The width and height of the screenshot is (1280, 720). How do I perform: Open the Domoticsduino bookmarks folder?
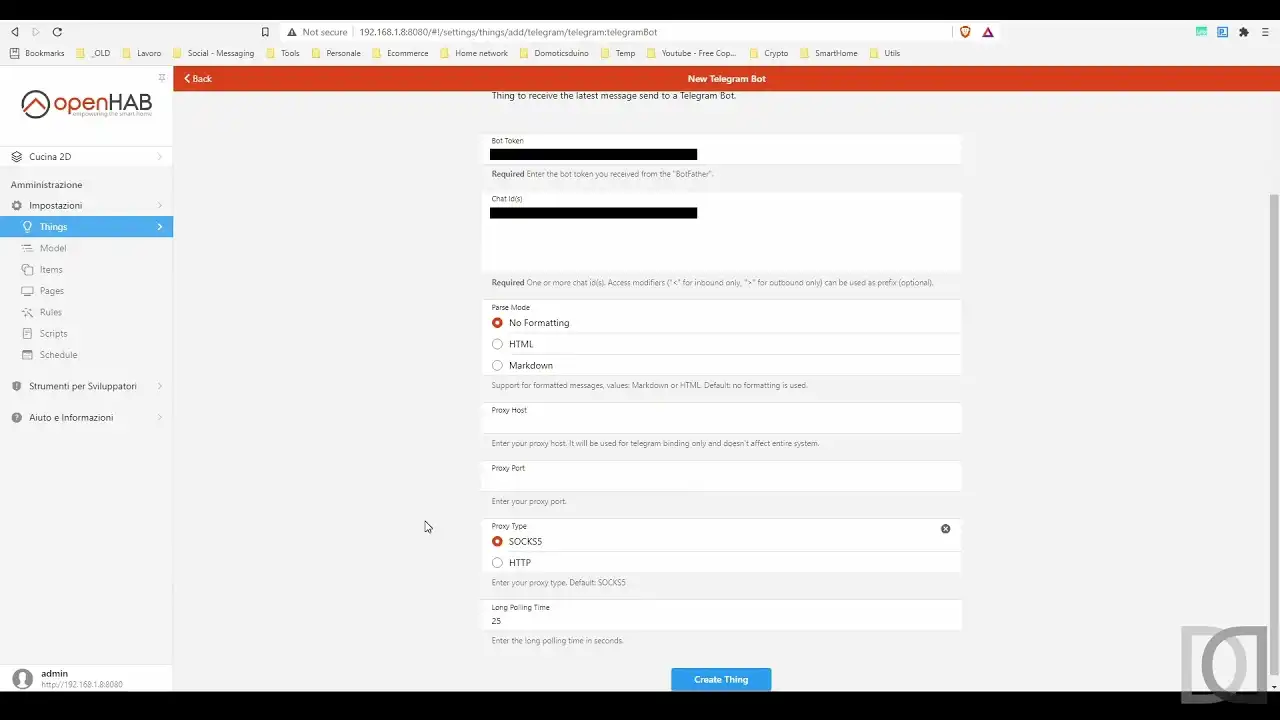pos(554,53)
